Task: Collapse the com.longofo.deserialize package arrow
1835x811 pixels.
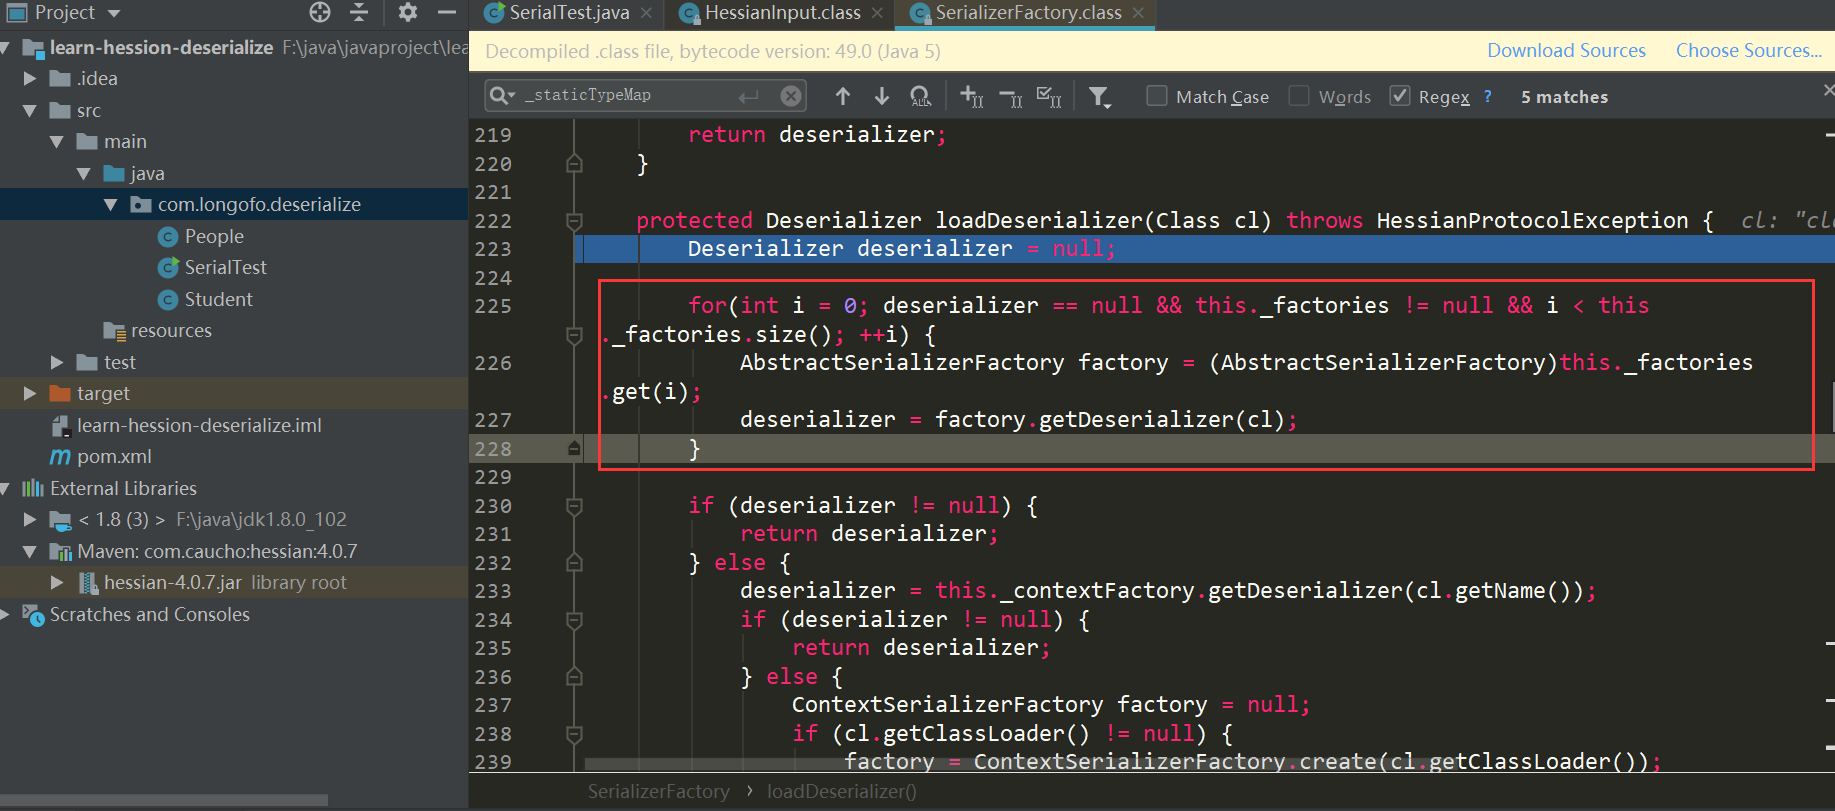Action: click(x=111, y=205)
